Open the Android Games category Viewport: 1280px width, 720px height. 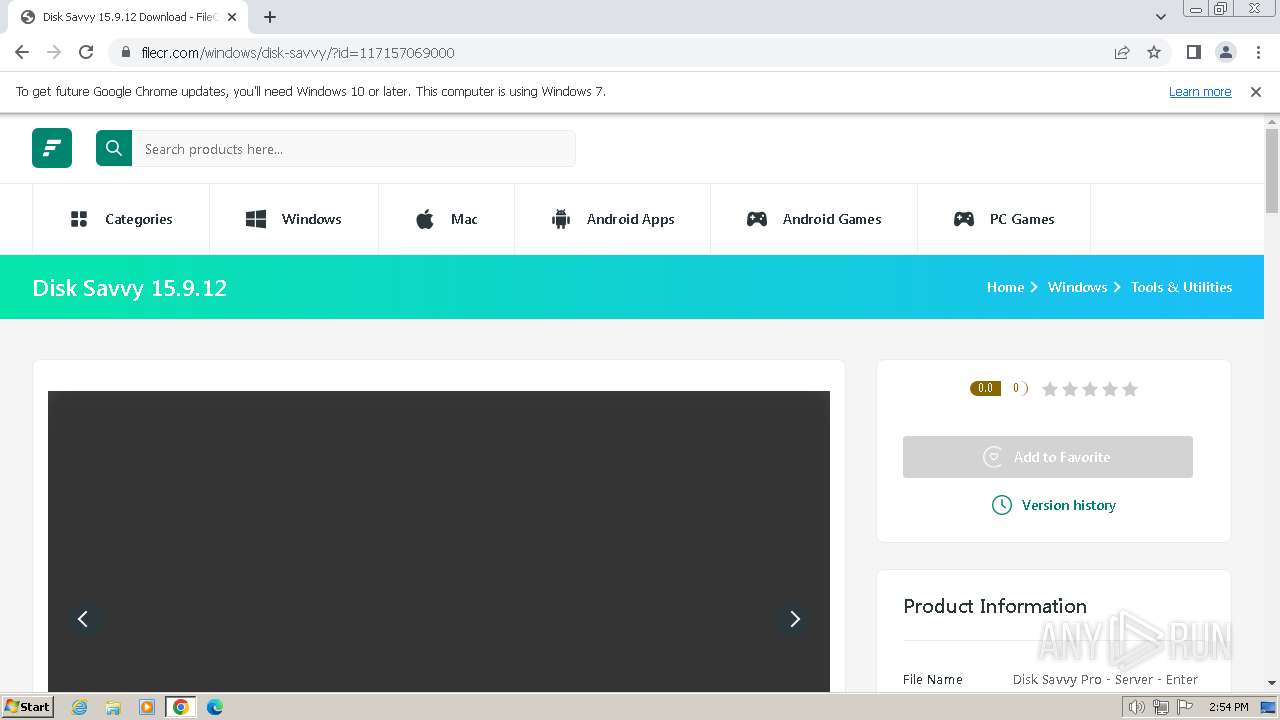point(814,219)
